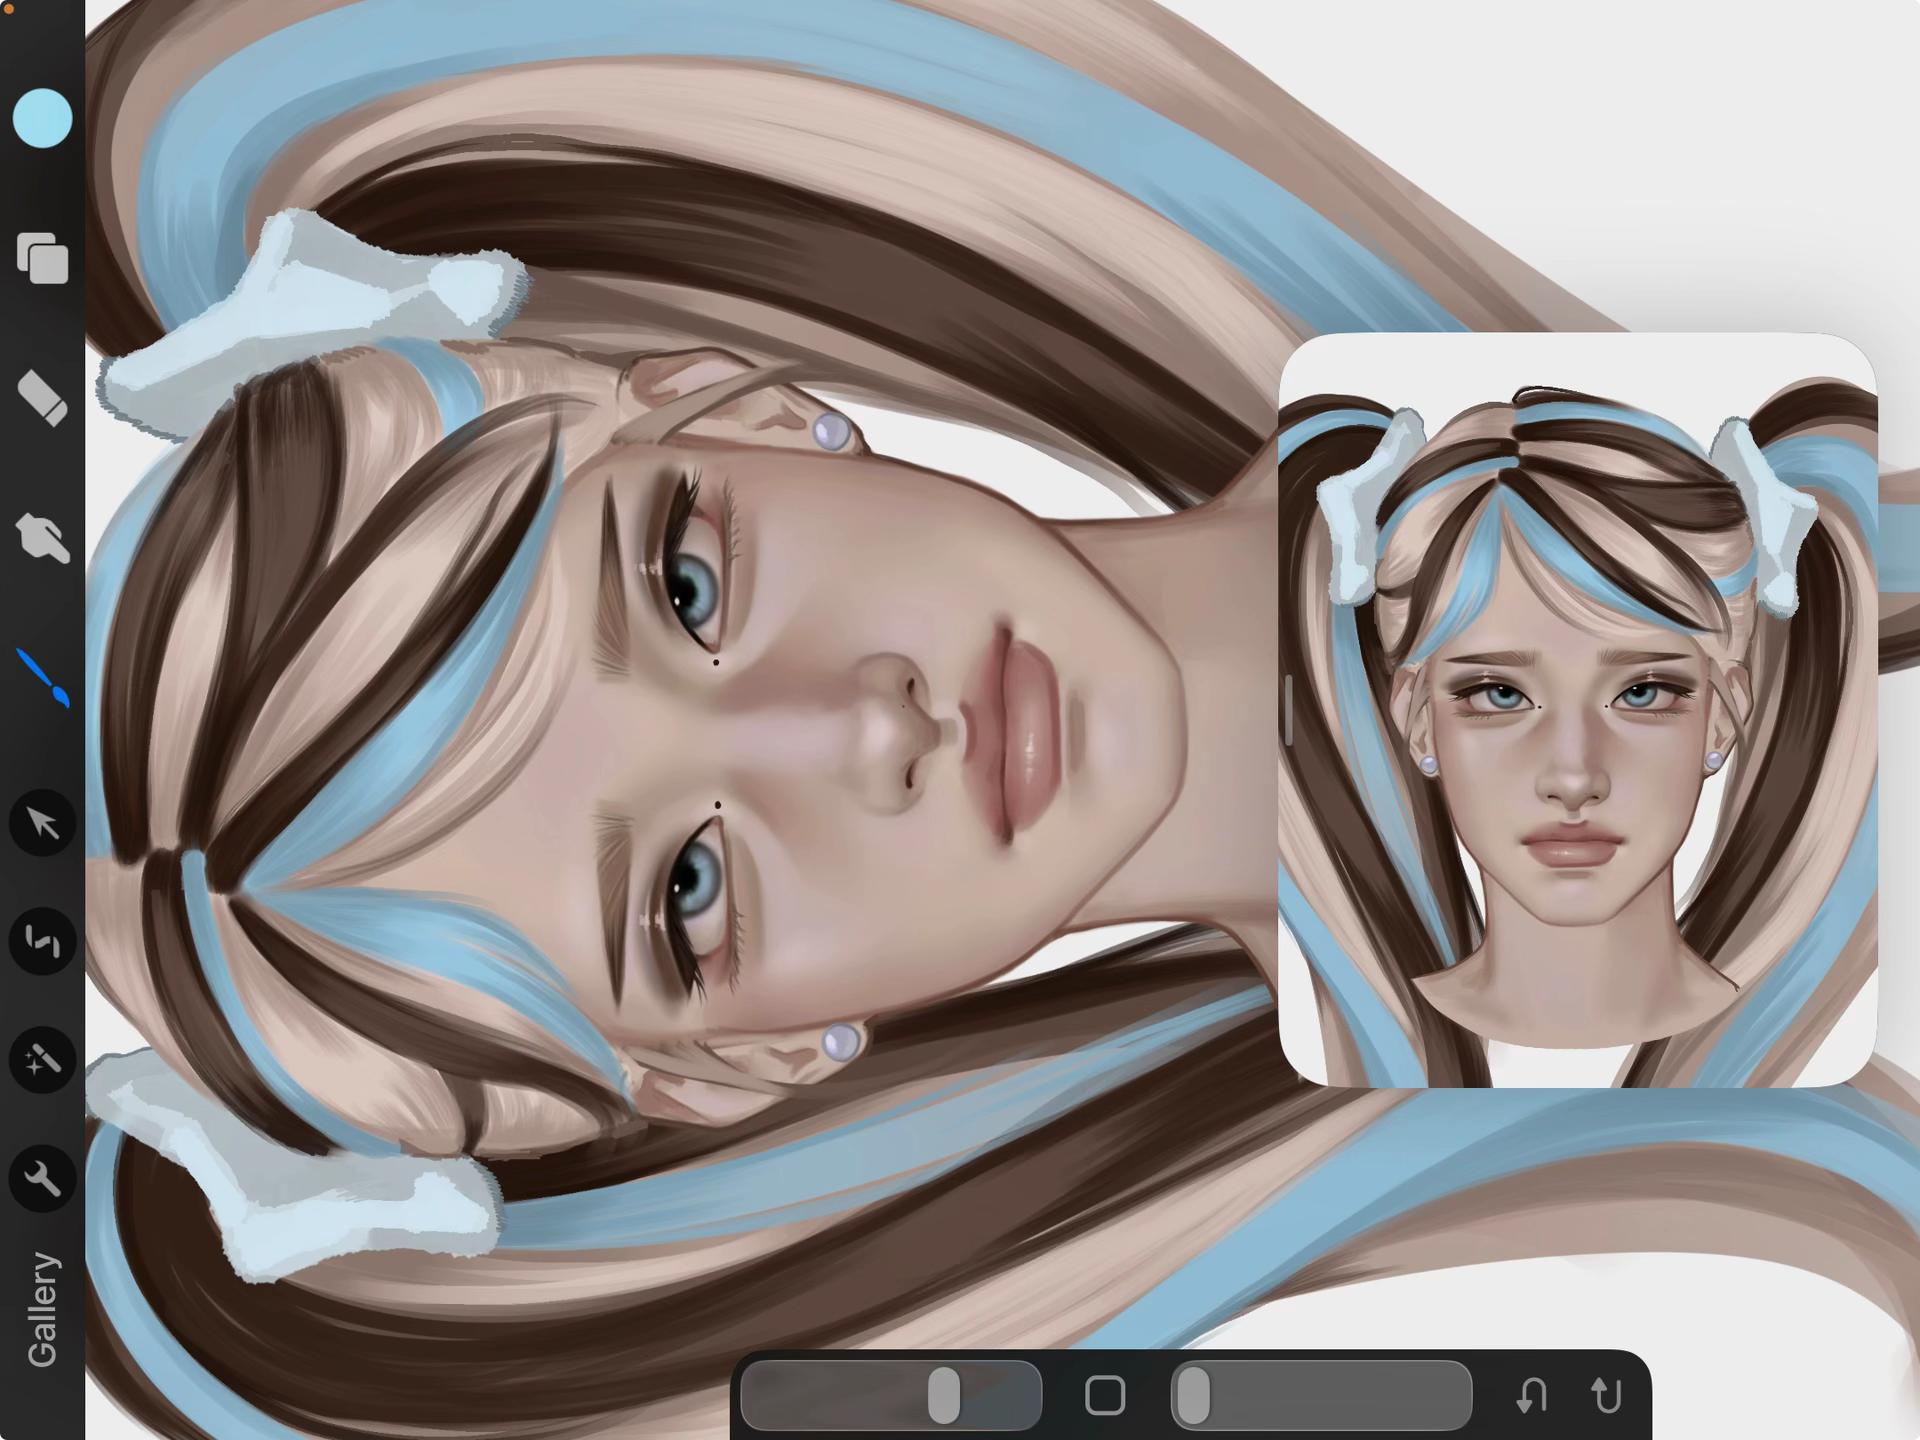Redo the last undone stroke
The width and height of the screenshot is (1920, 1440).
click(1607, 1395)
